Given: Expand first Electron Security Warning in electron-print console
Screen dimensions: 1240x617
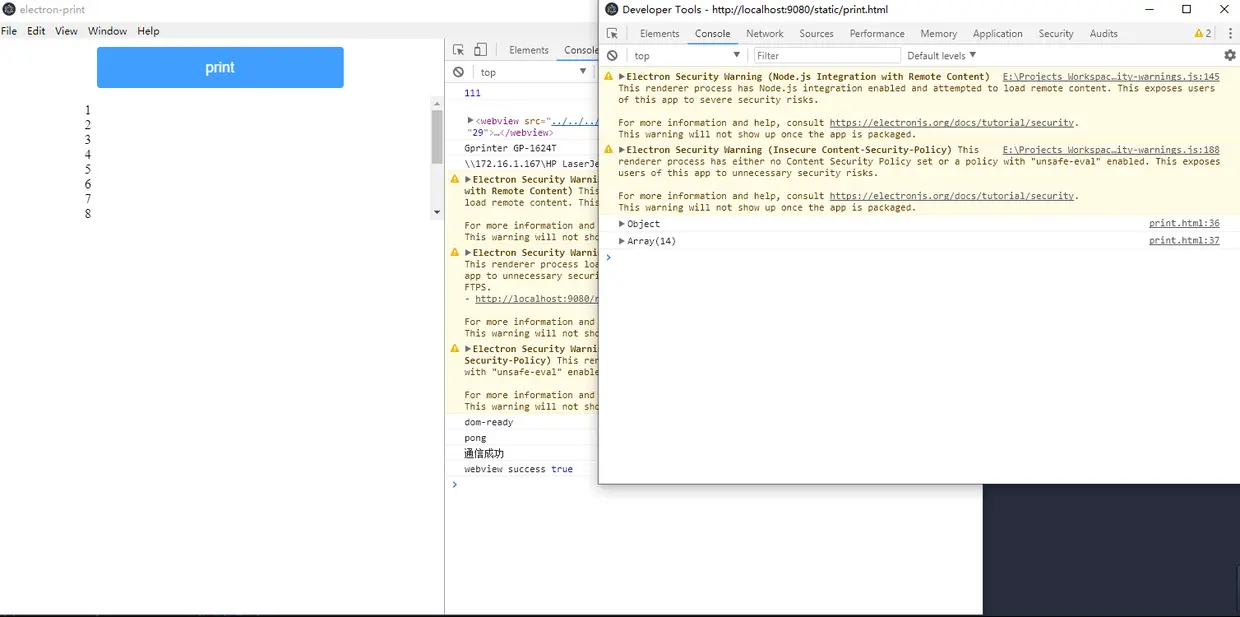Looking at the screenshot, I should click(468, 180).
